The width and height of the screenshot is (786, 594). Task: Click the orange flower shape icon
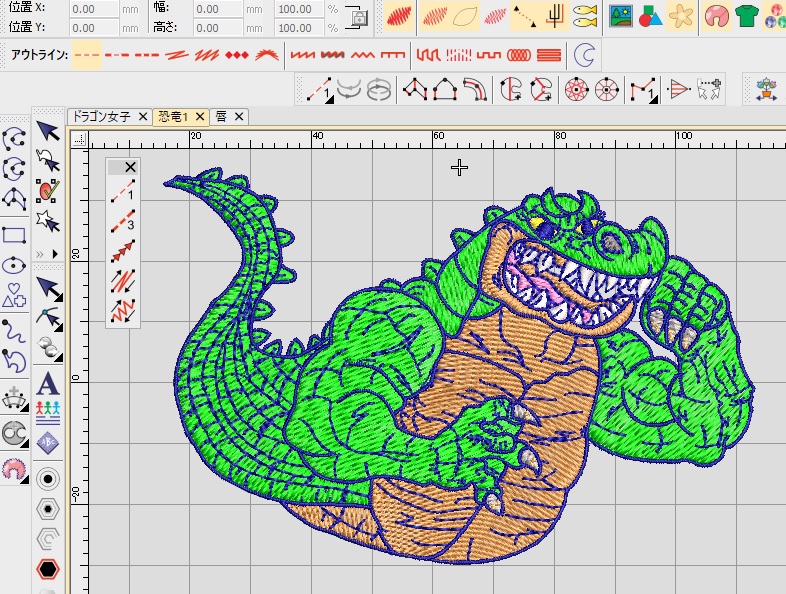click(x=682, y=16)
